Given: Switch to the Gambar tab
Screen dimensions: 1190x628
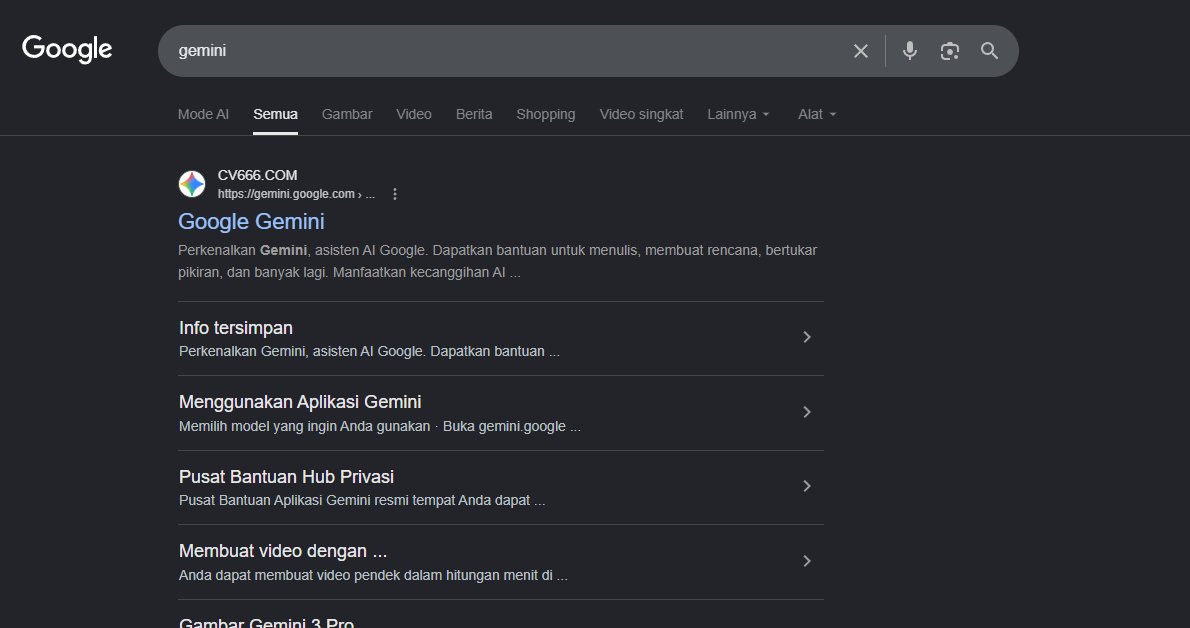Looking at the screenshot, I should [x=347, y=114].
